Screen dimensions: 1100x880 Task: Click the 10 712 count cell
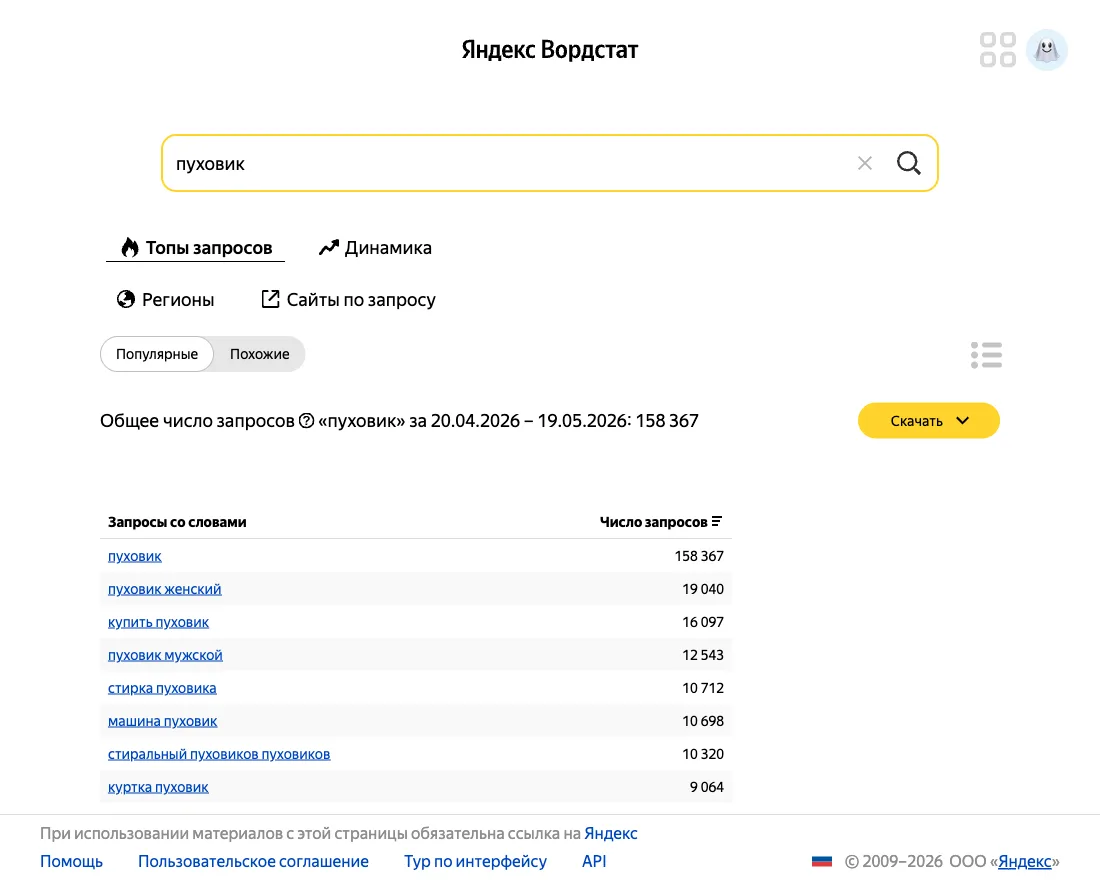point(703,688)
